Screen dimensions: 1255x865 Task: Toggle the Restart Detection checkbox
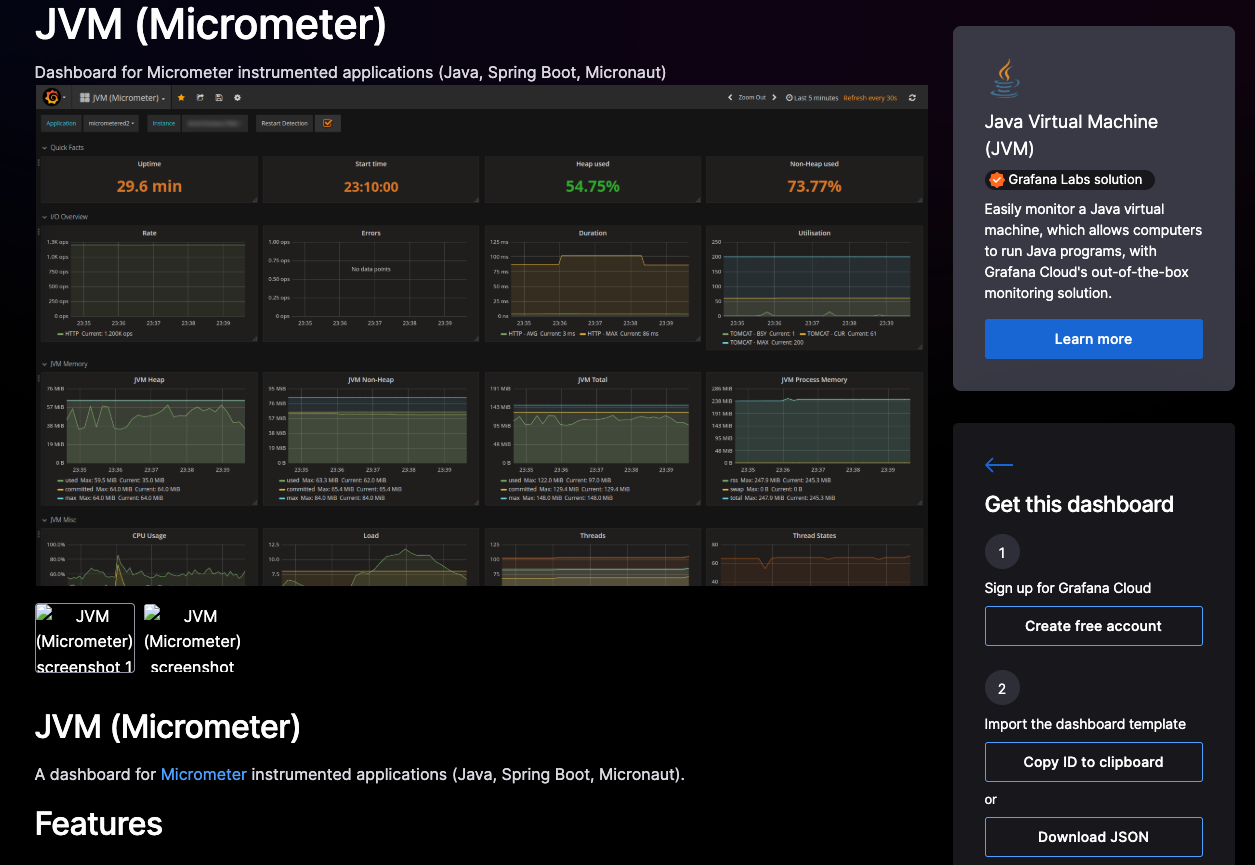pos(327,123)
